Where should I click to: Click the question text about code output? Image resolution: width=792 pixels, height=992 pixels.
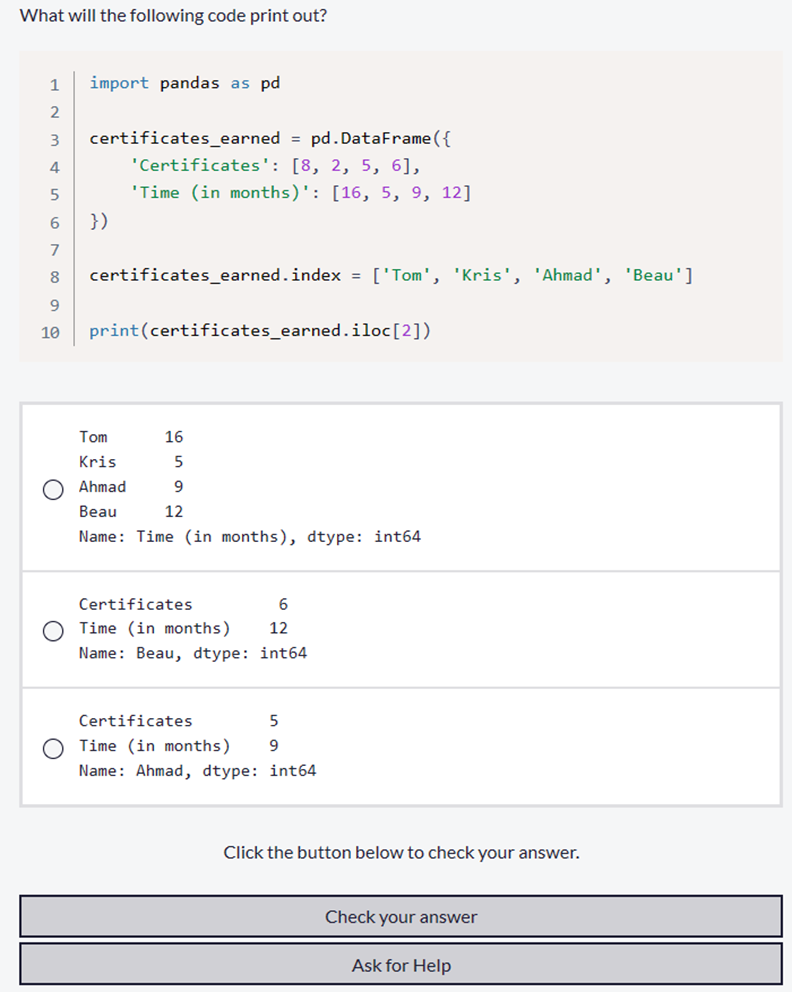click(173, 16)
